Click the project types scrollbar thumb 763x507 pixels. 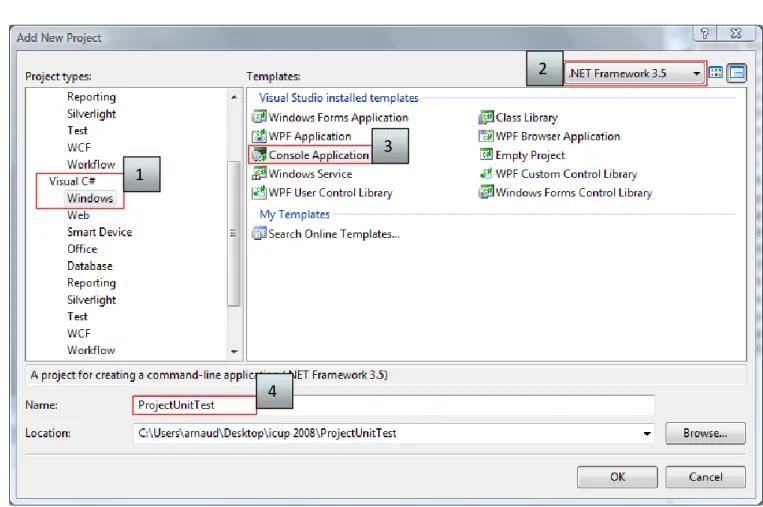coord(234,234)
